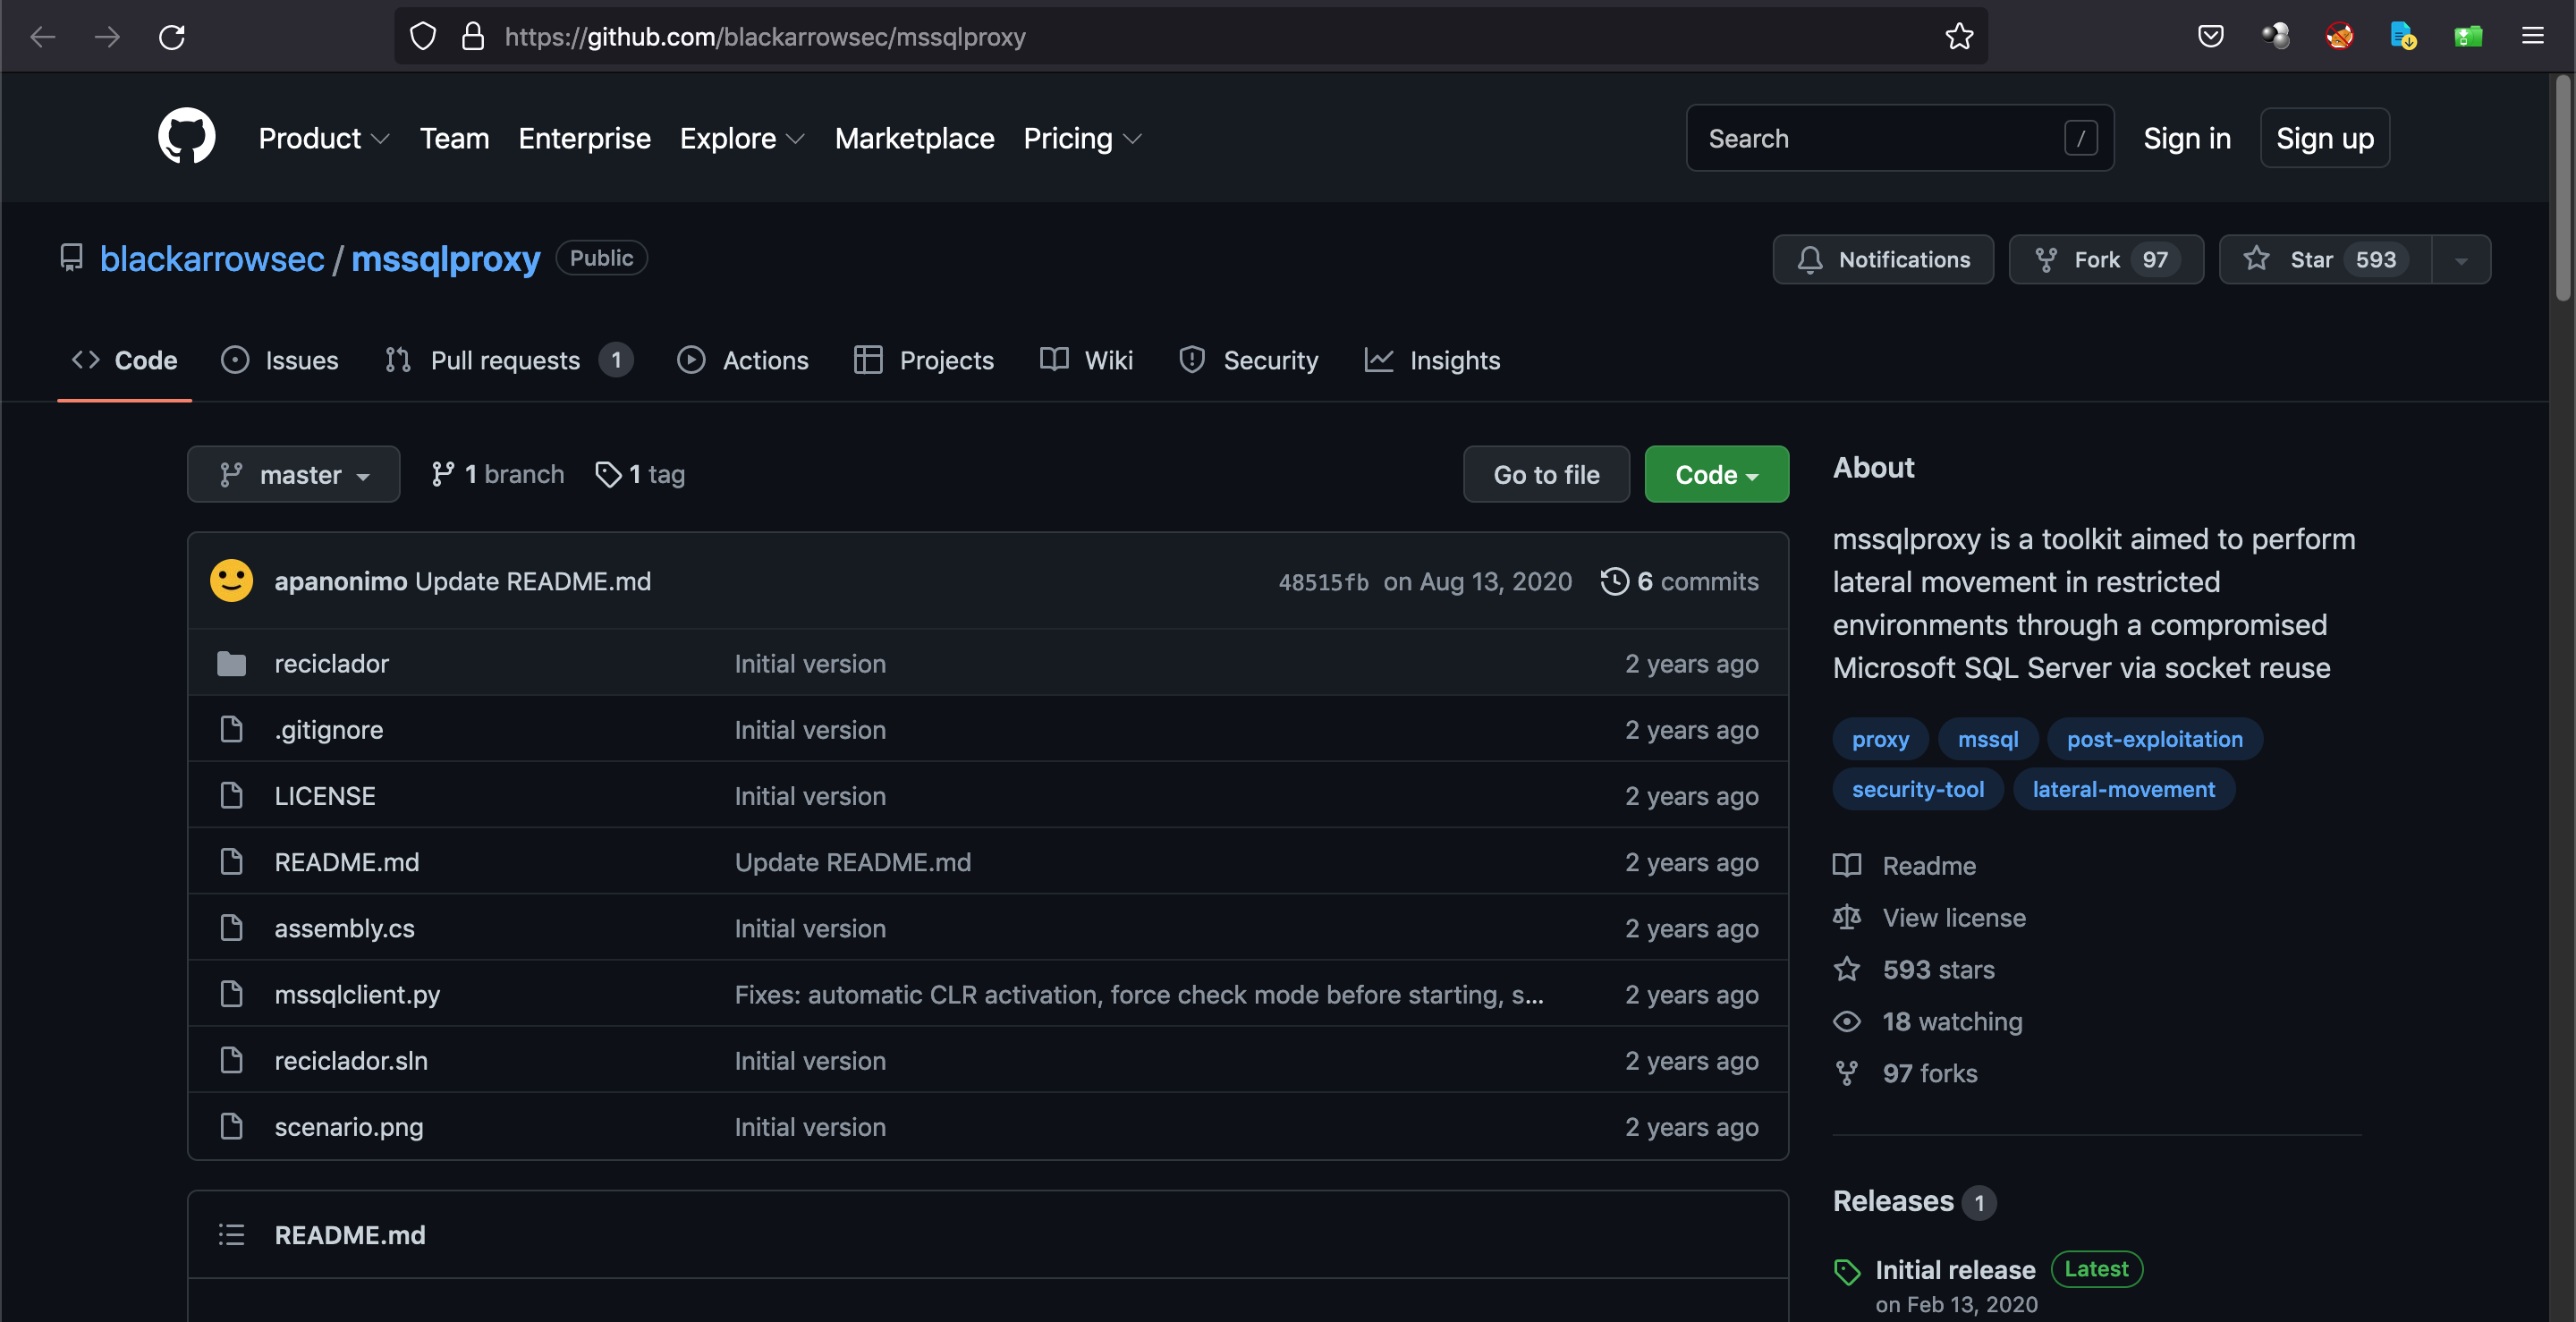Click the Marketplace nav link
The width and height of the screenshot is (2576, 1322).
pos(914,138)
